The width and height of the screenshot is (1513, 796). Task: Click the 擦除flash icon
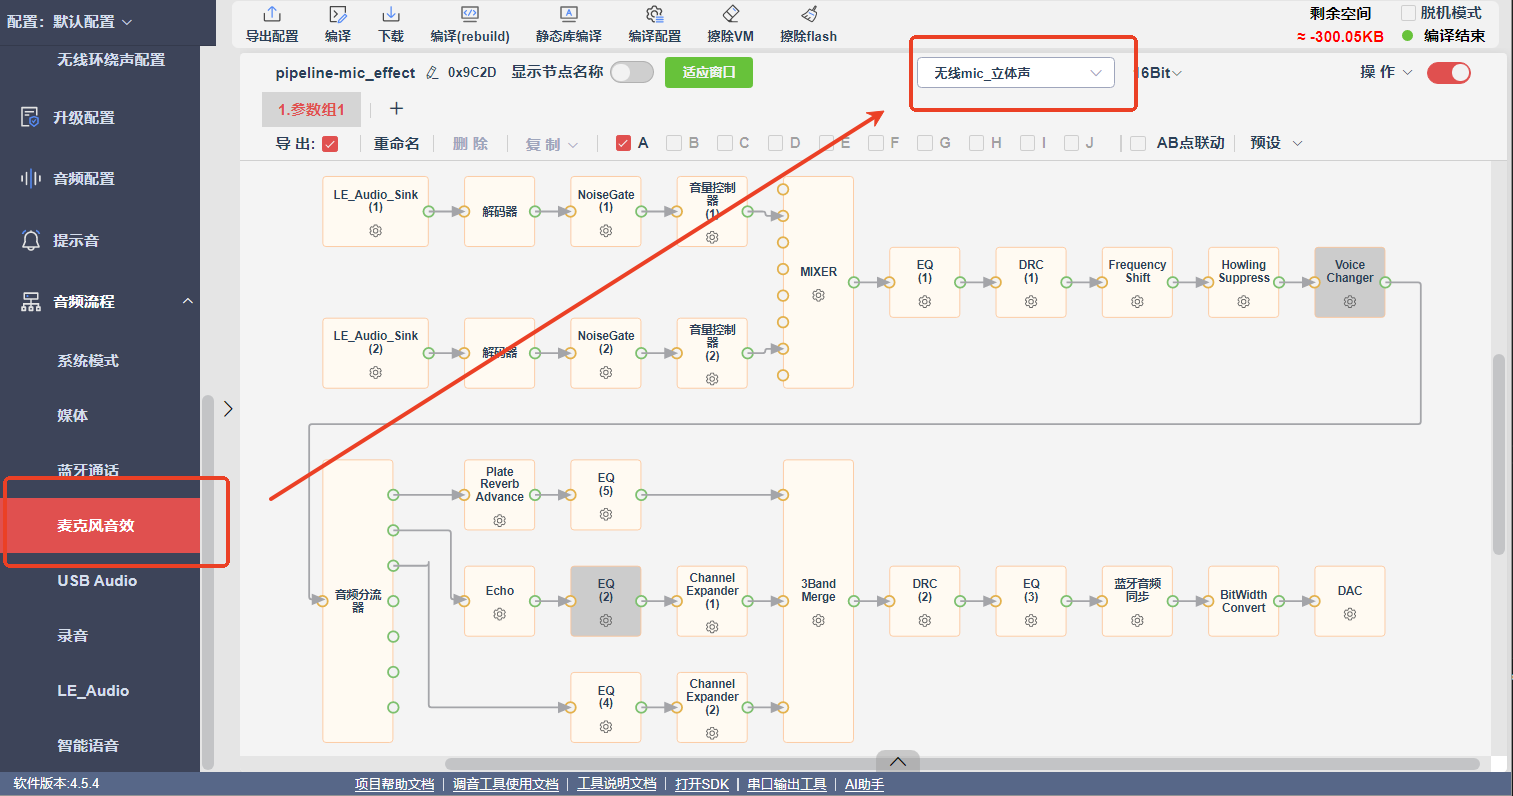coord(809,14)
